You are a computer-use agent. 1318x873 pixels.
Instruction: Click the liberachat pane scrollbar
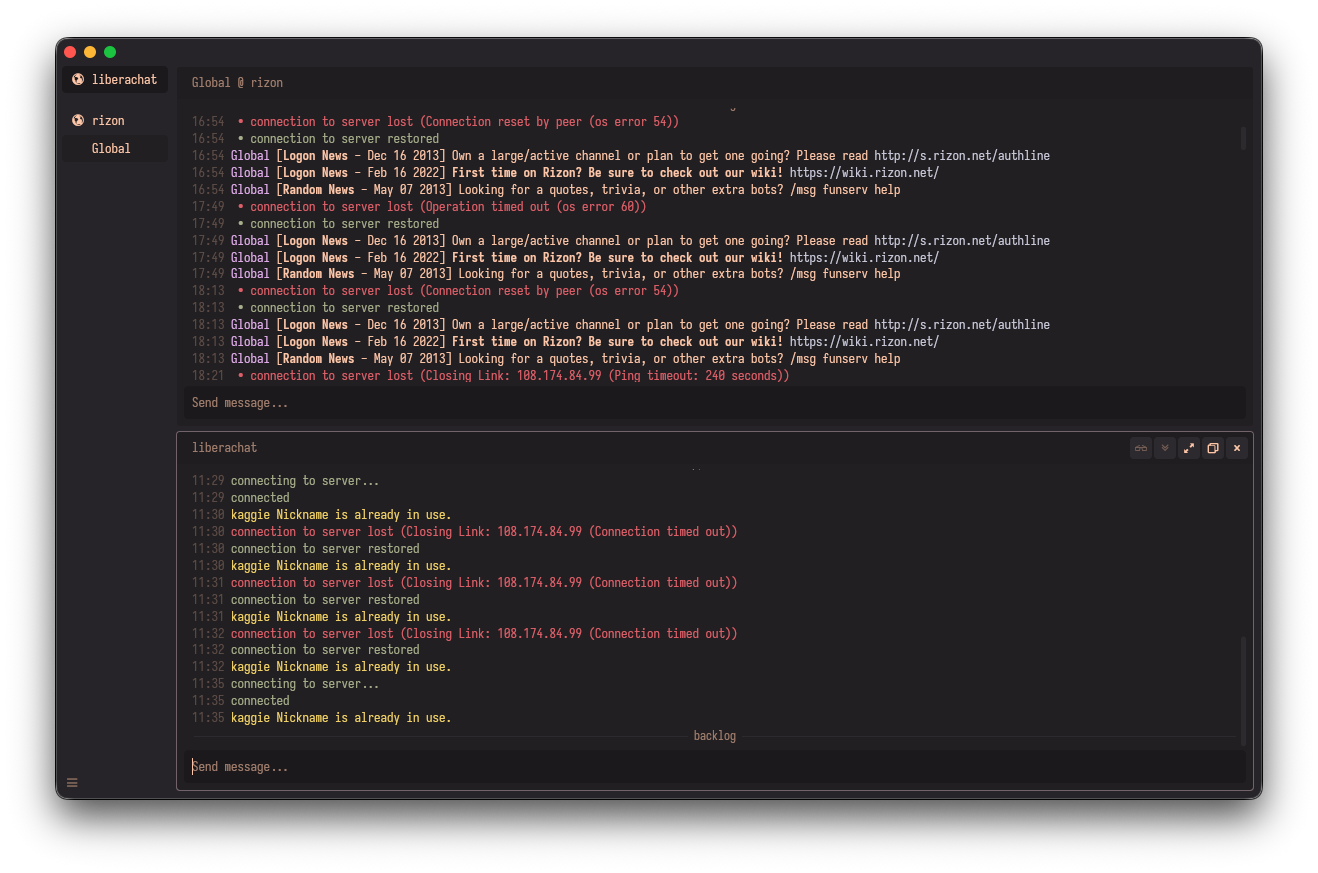tap(1243, 690)
